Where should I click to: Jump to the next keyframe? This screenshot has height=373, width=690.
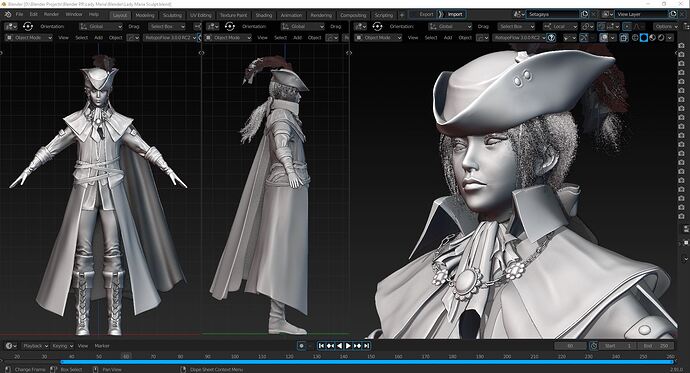pyautogui.click(x=358, y=346)
